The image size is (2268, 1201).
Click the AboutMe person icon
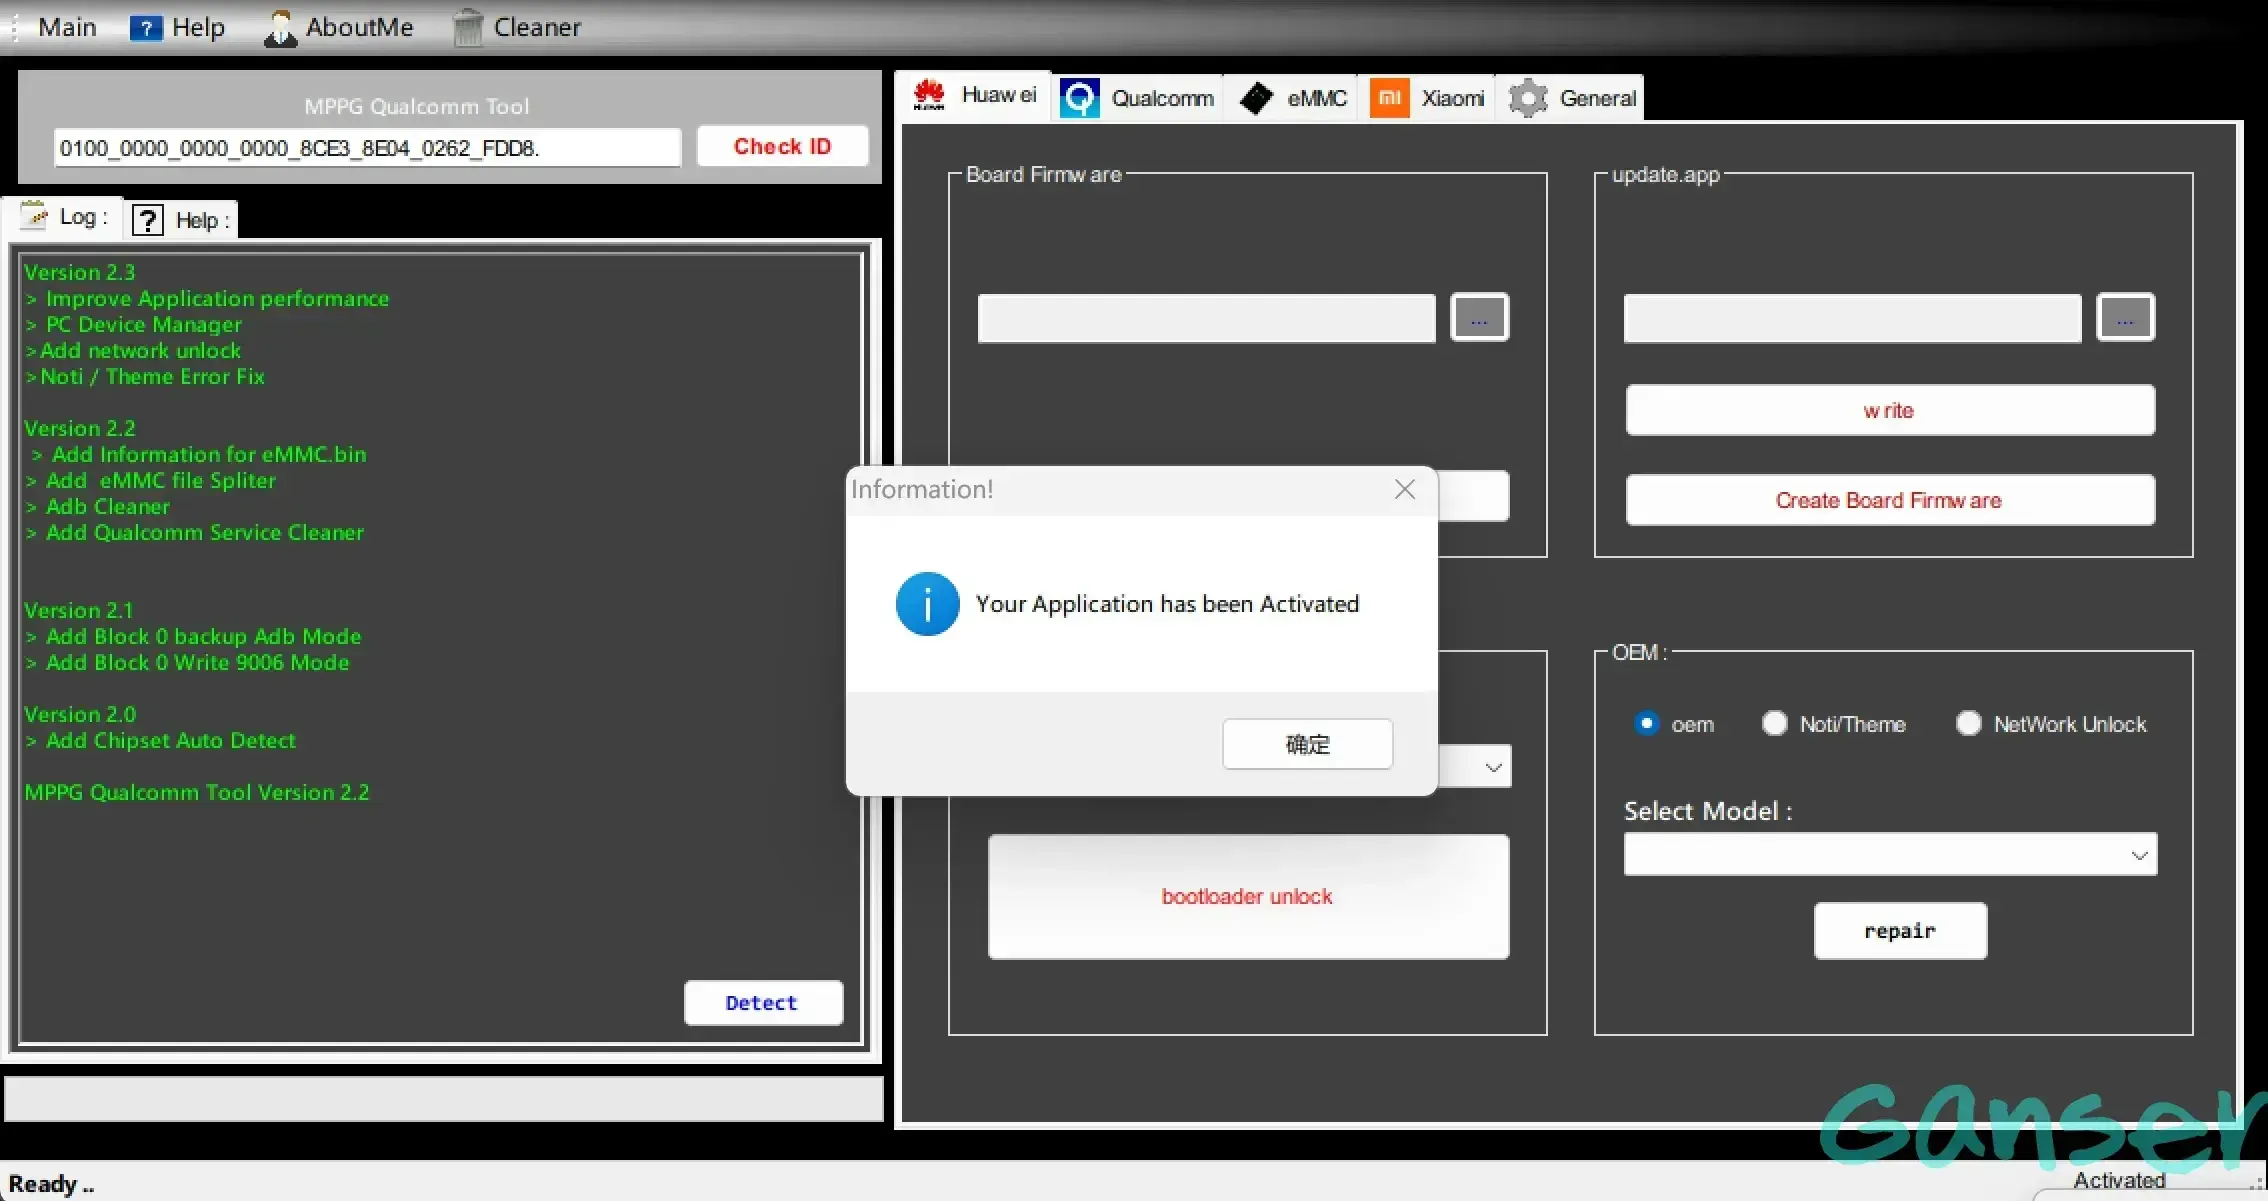click(x=280, y=28)
